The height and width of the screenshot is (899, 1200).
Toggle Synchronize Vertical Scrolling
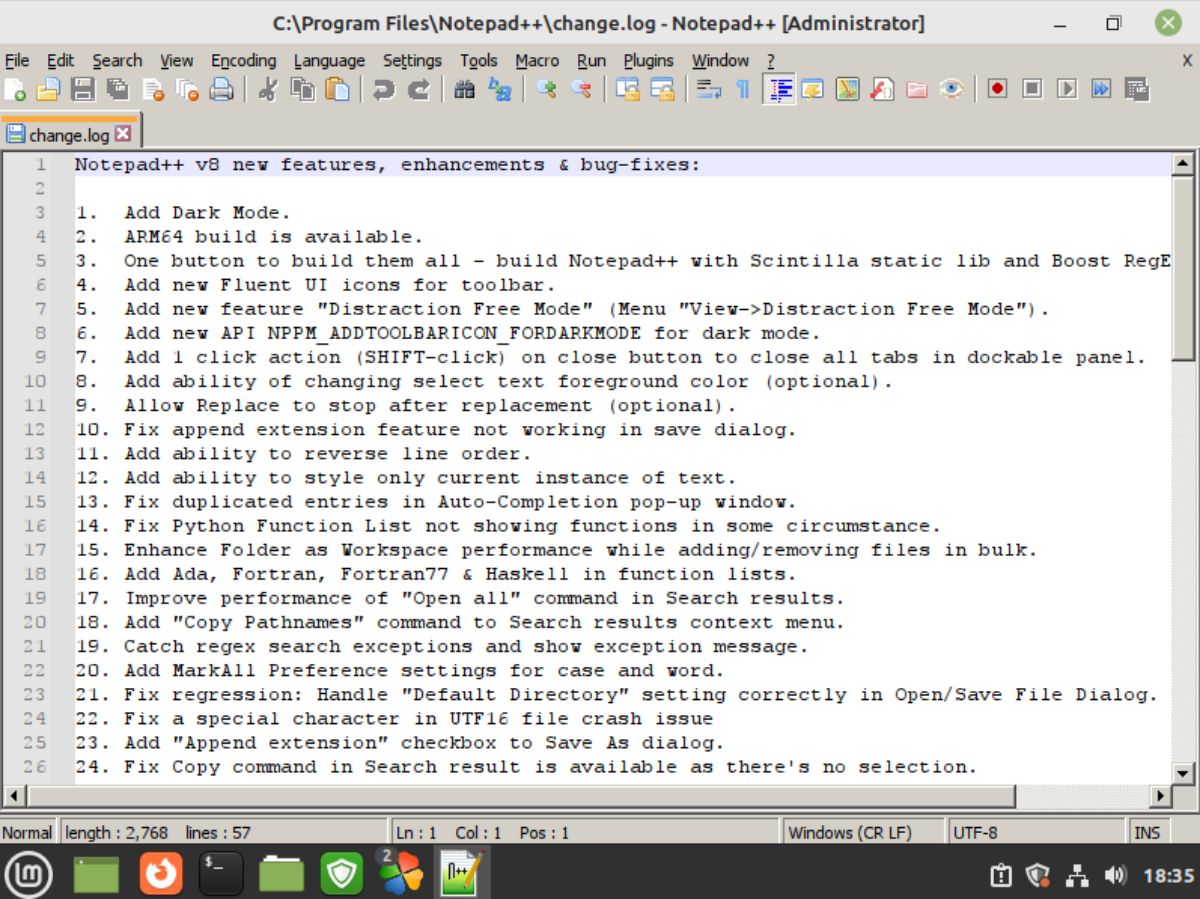click(628, 89)
